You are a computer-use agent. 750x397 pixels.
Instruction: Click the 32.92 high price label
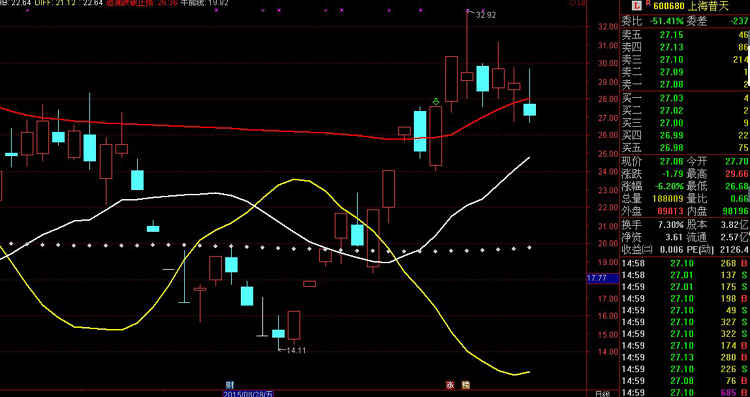[x=486, y=15]
